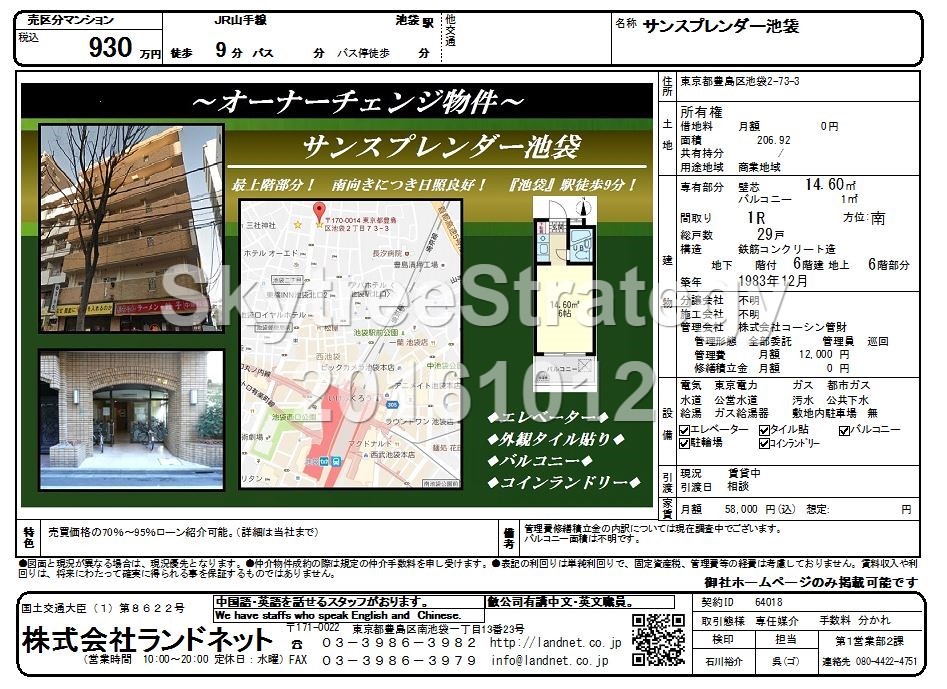Click the JR山手線 line label
Viewport: 947px width, 689px height.
(240, 20)
